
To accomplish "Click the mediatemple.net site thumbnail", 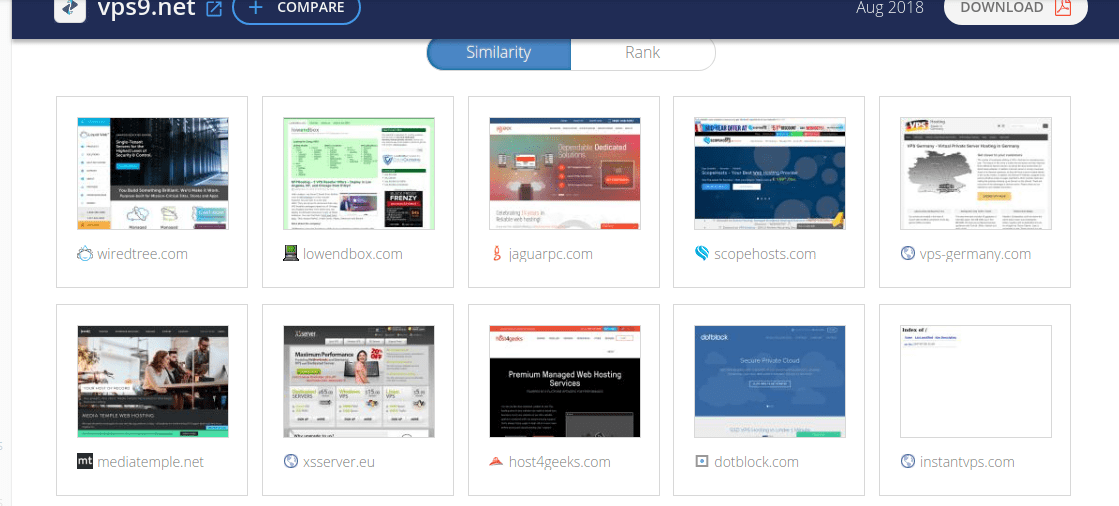I will click(153, 381).
